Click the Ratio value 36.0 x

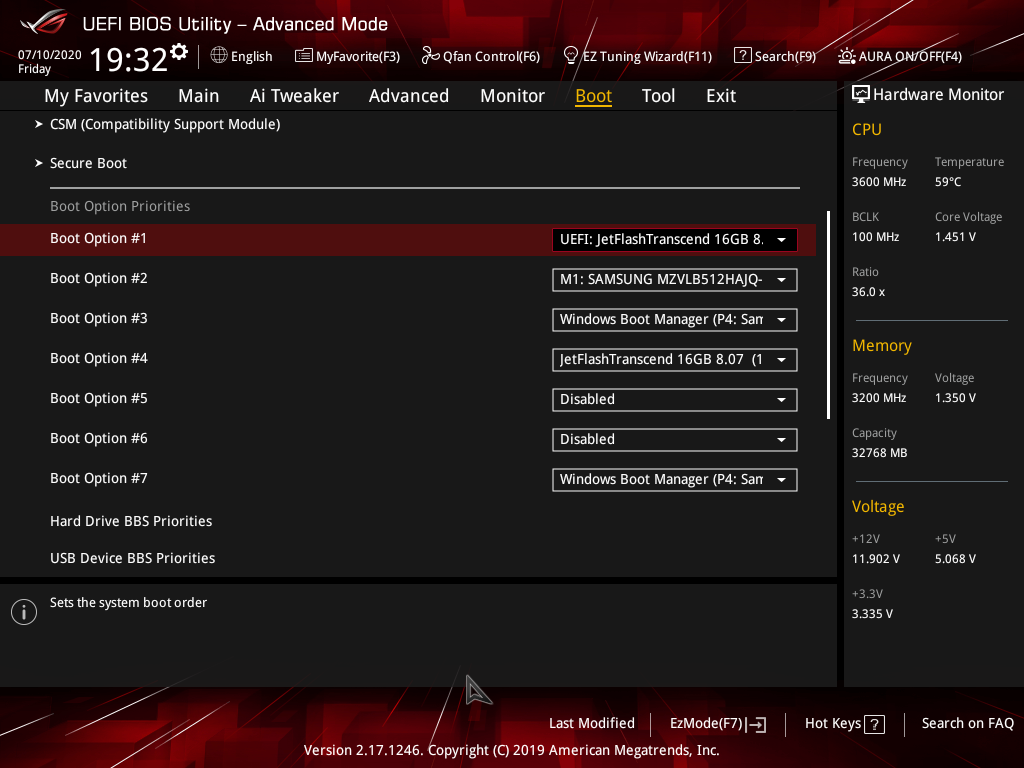coord(869,292)
